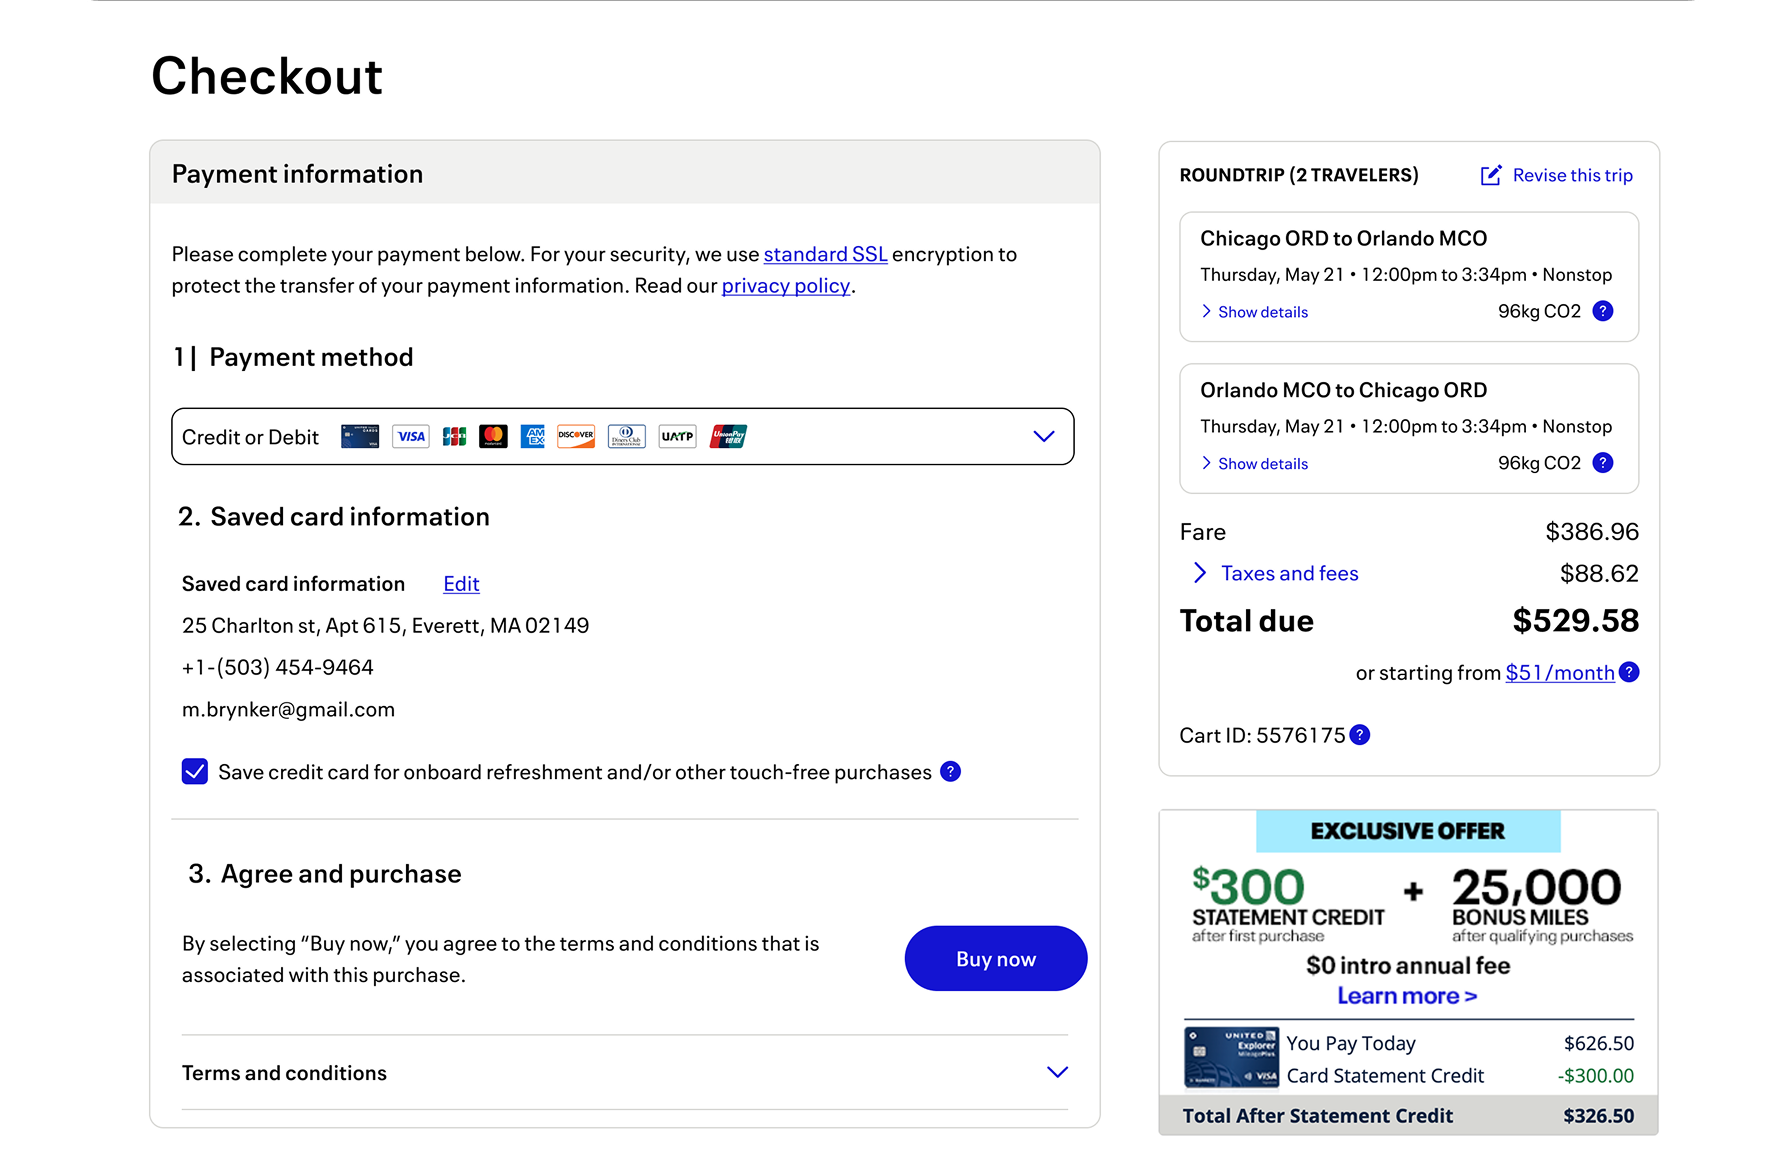Click the Taxes and fees amount $88.62
This screenshot has height=1157, width=1786.
tap(1600, 573)
